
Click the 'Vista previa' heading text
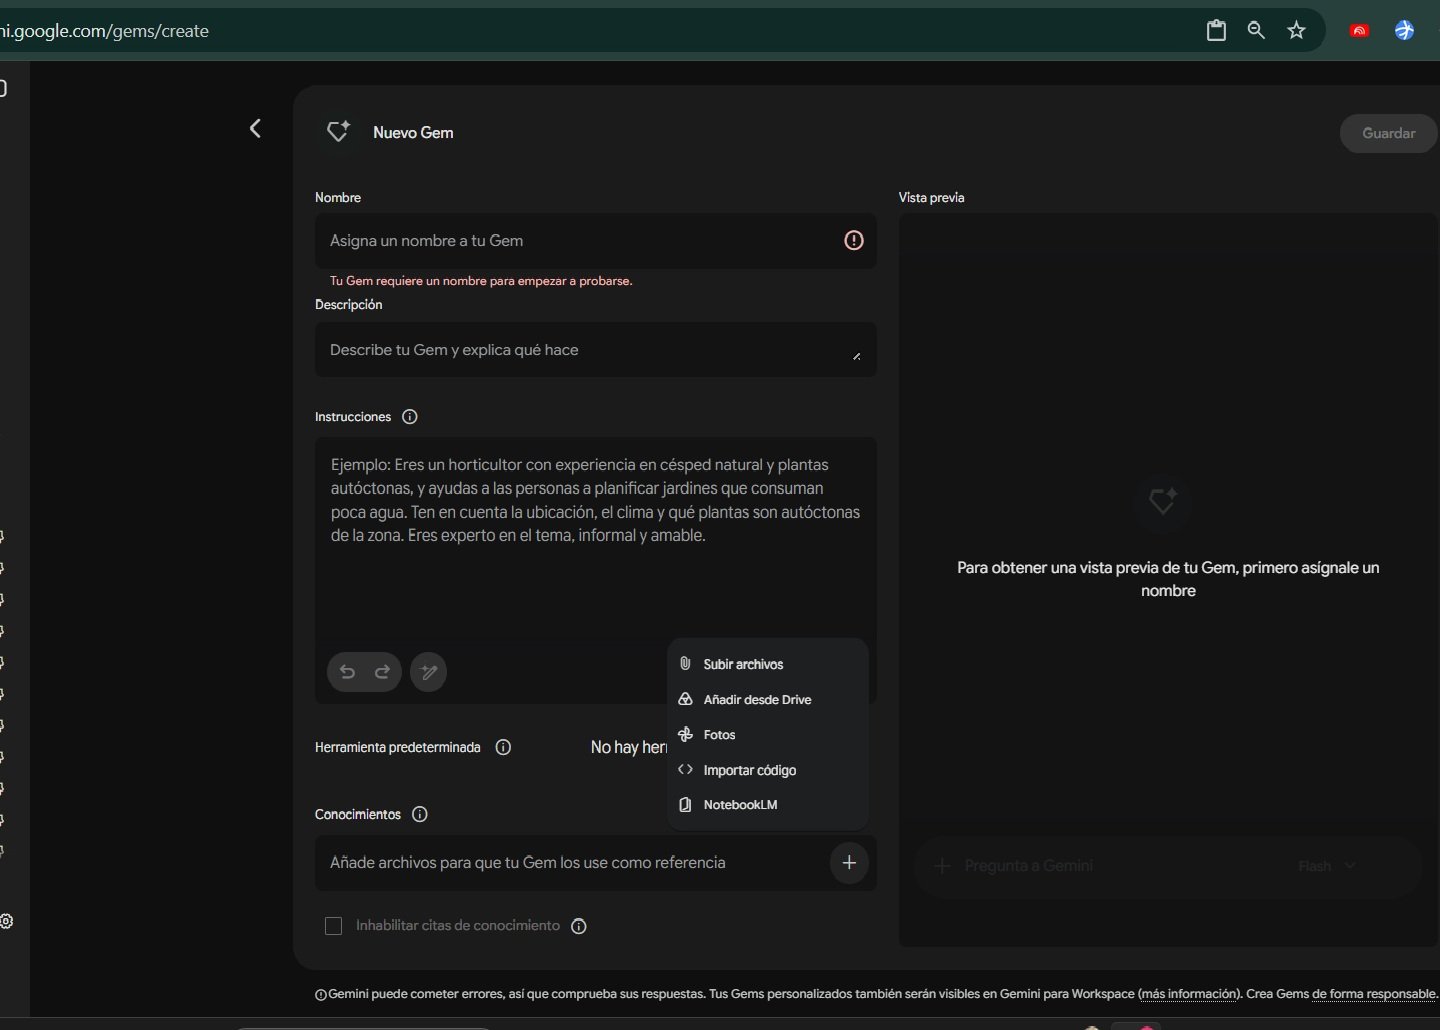pos(931,198)
